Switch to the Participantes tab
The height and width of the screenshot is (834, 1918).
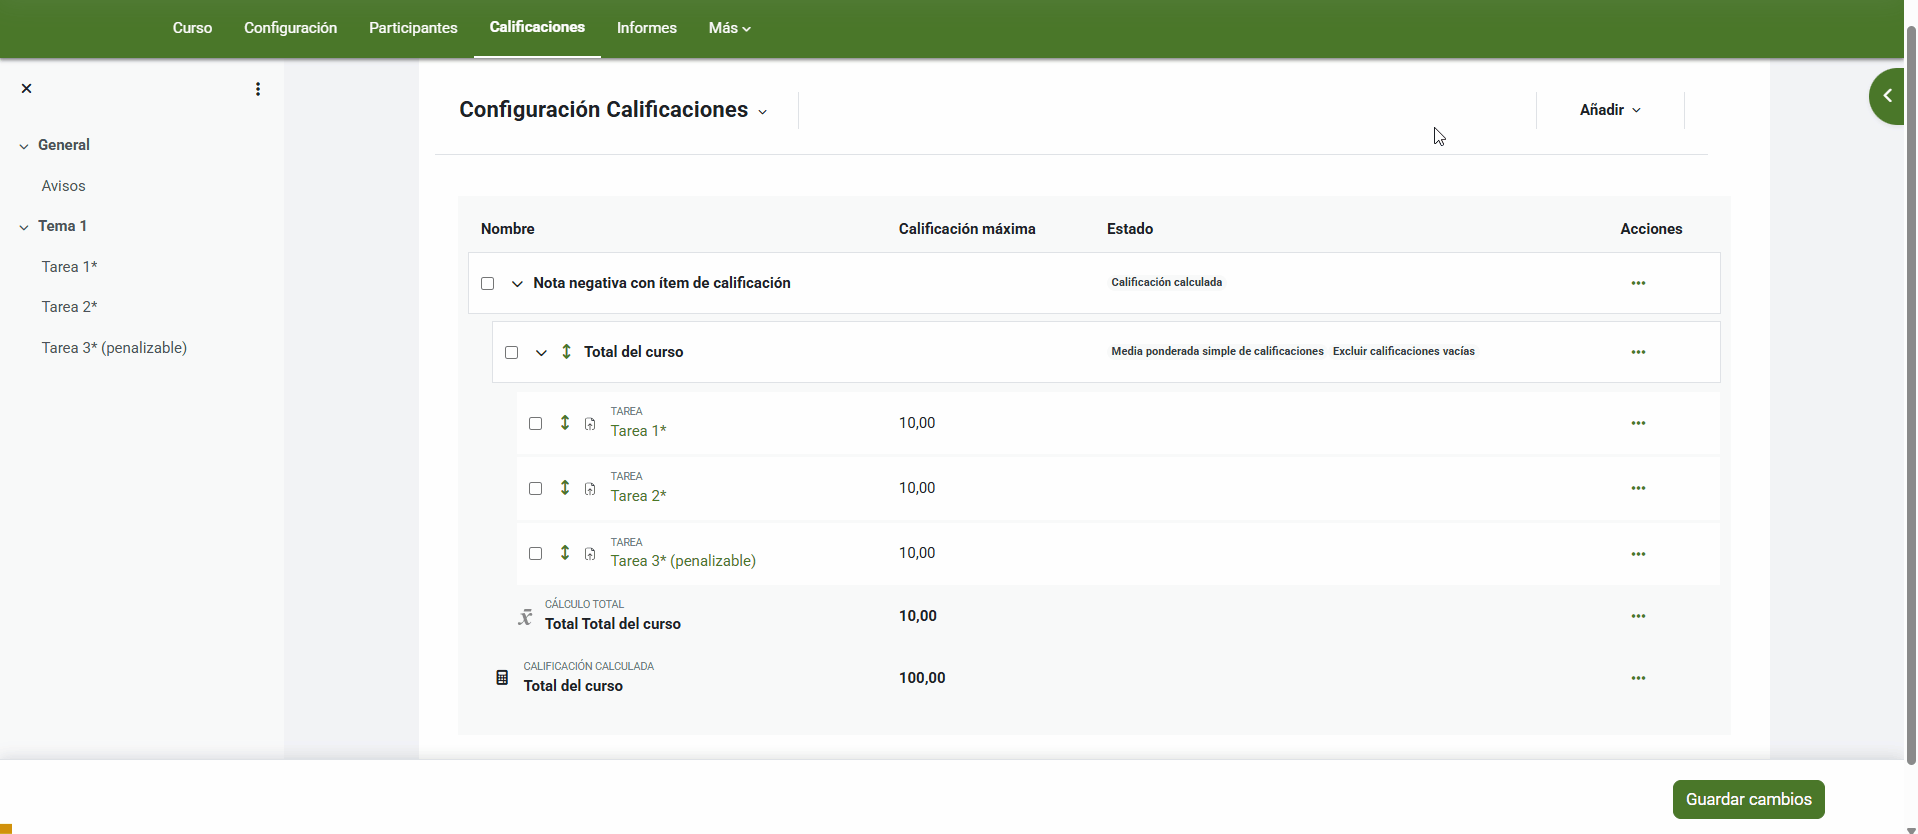413,28
